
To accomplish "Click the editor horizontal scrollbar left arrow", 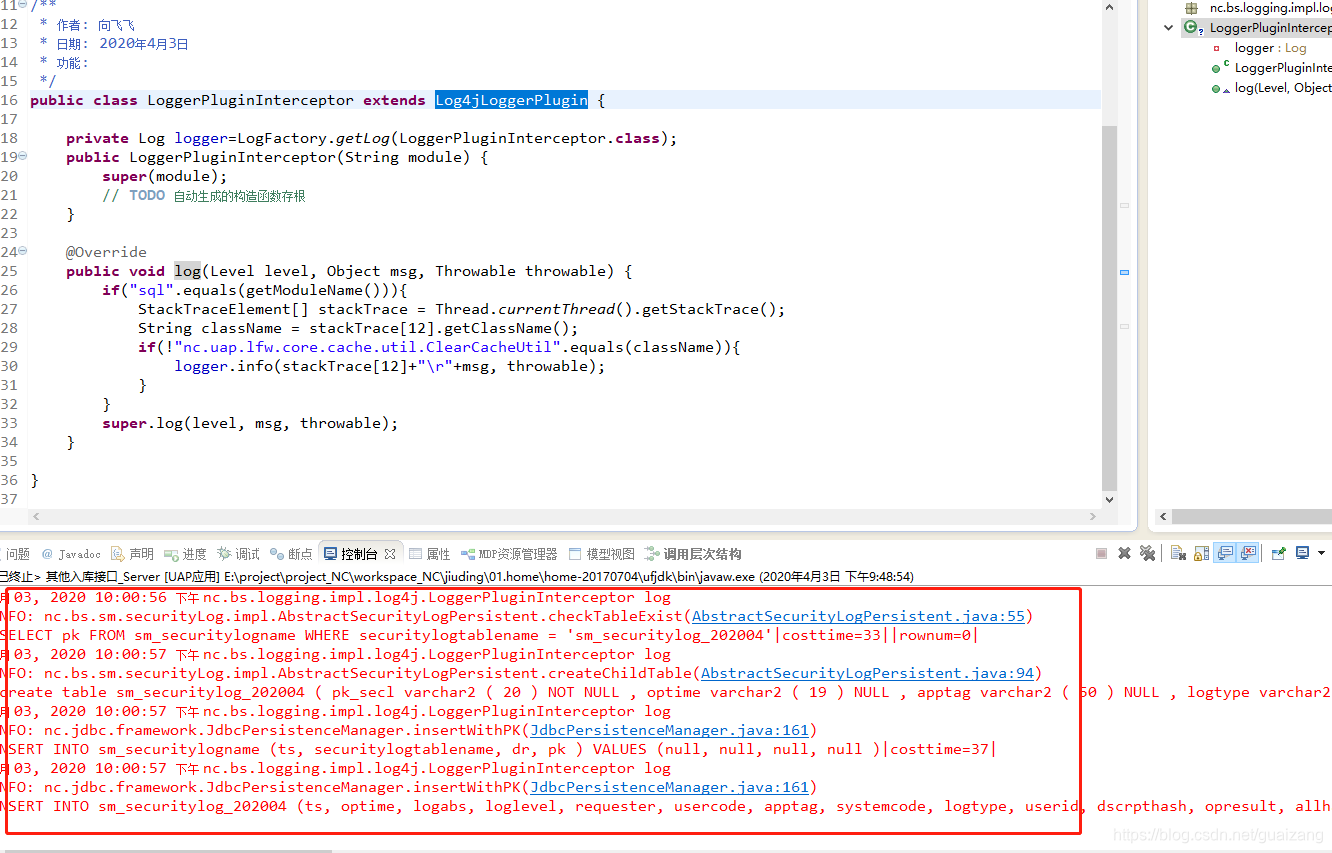I will [x=37, y=517].
